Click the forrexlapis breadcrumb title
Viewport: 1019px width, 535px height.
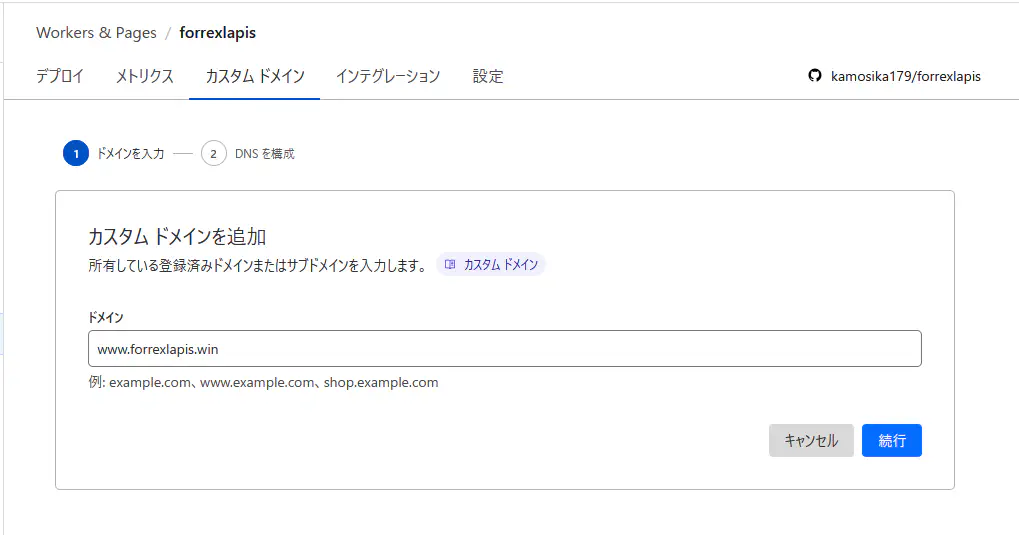[x=218, y=33]
